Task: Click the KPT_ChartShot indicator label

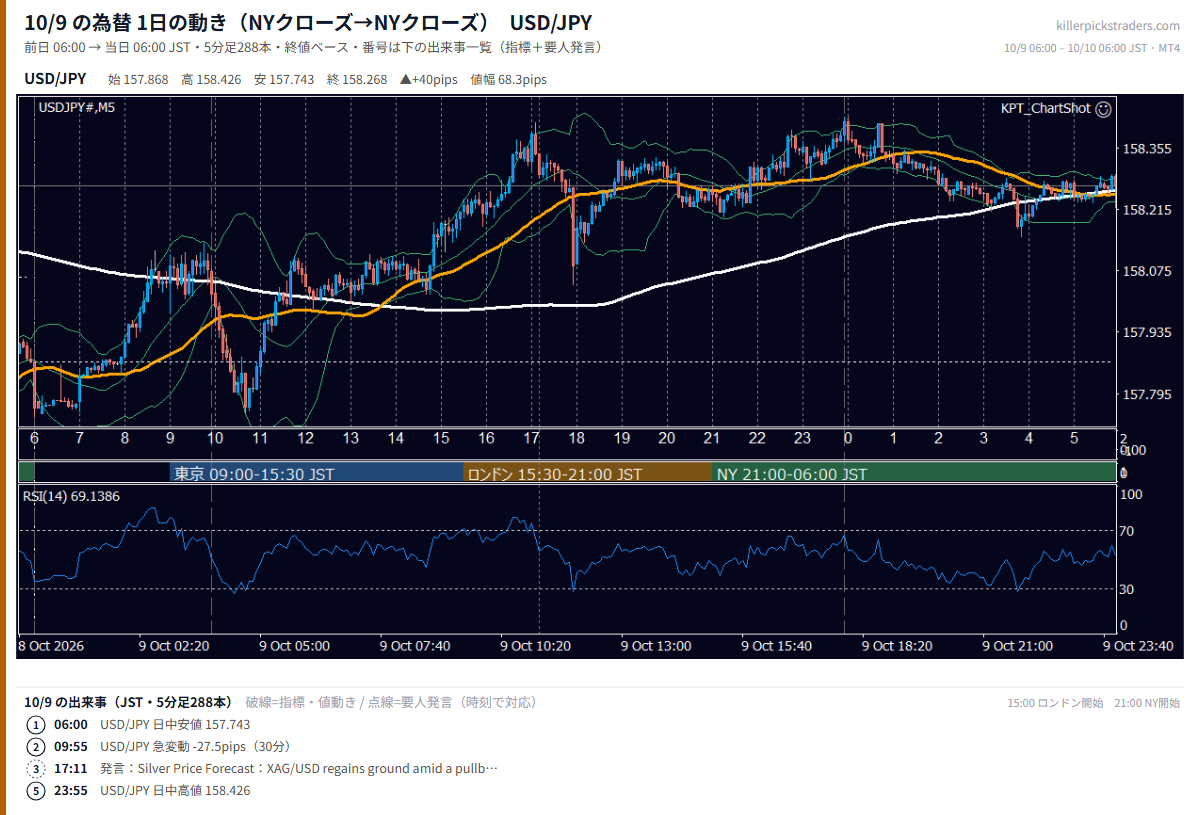Action: pyautogui.click(x=1045, y=109)
